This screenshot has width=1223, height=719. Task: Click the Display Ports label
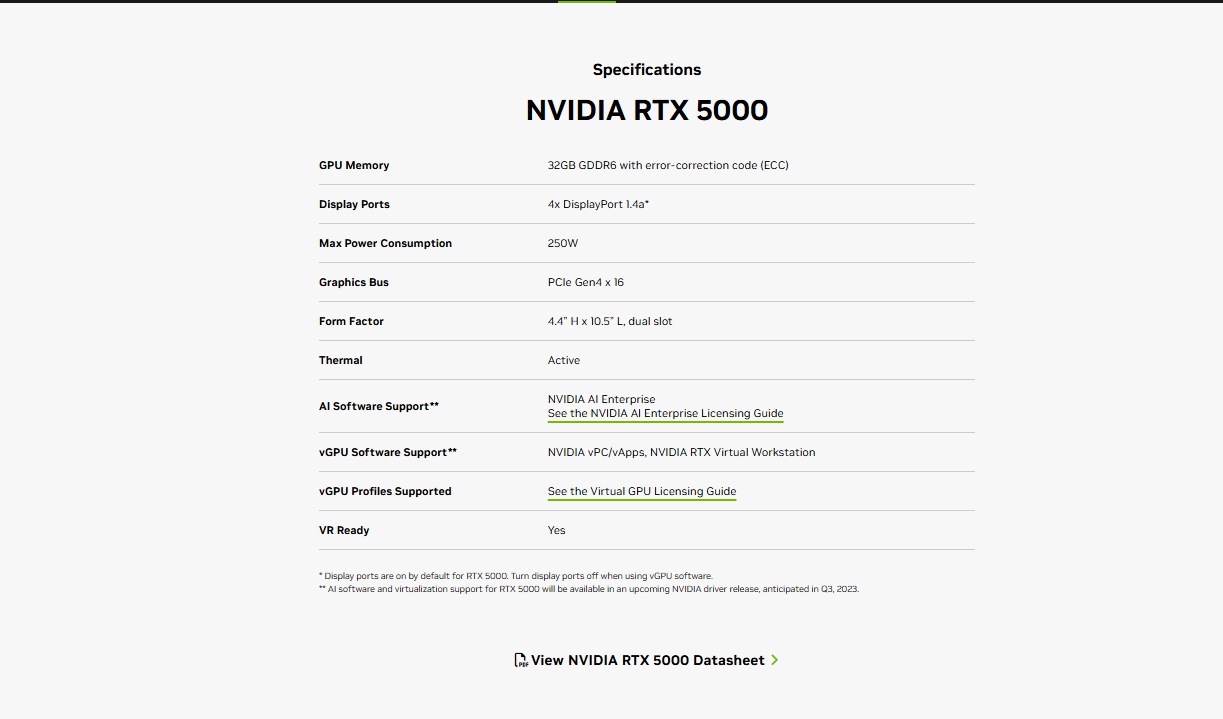tap(354, 204)
